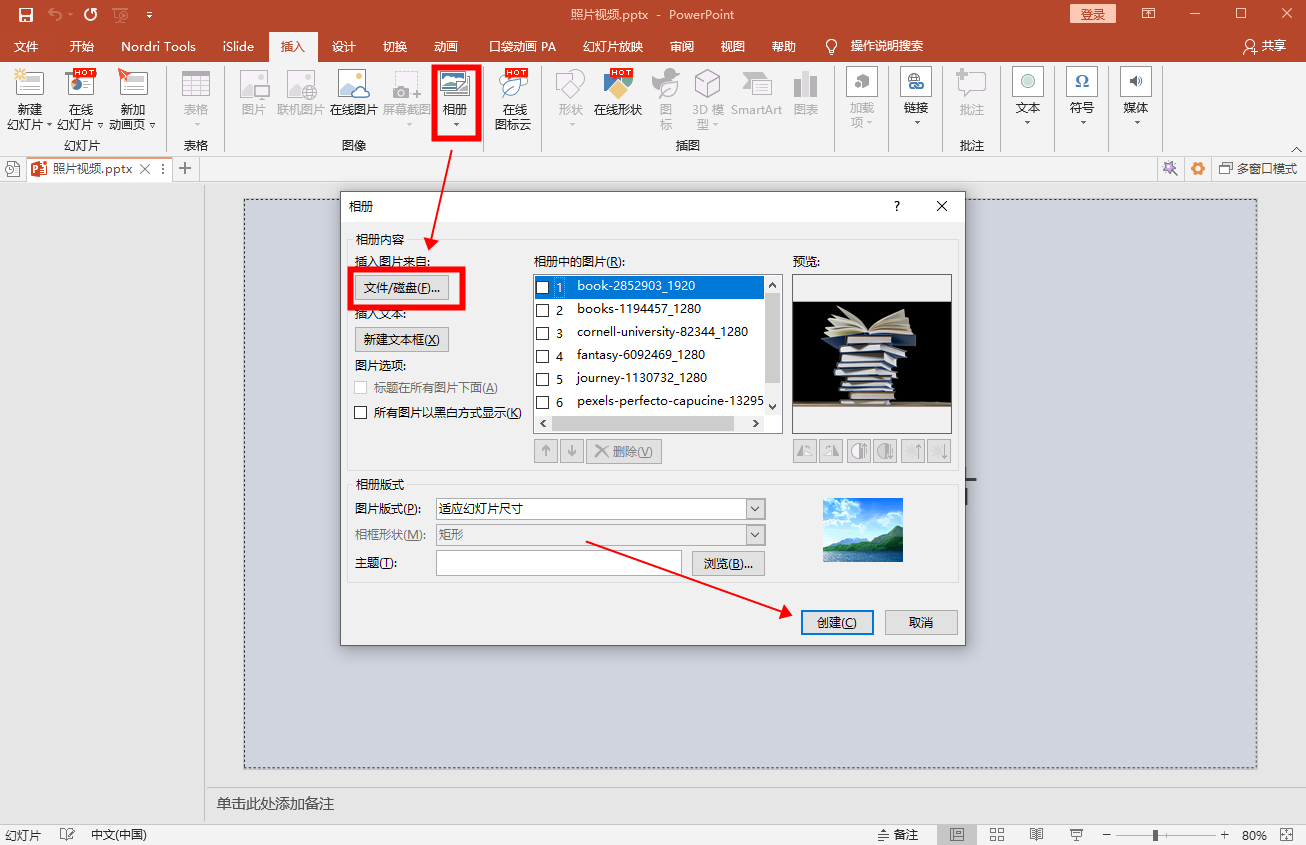Image resolution: width=1306 pixels, height=845 pixels.
Task: Switch to normal view in status bar
Action: 957,835
